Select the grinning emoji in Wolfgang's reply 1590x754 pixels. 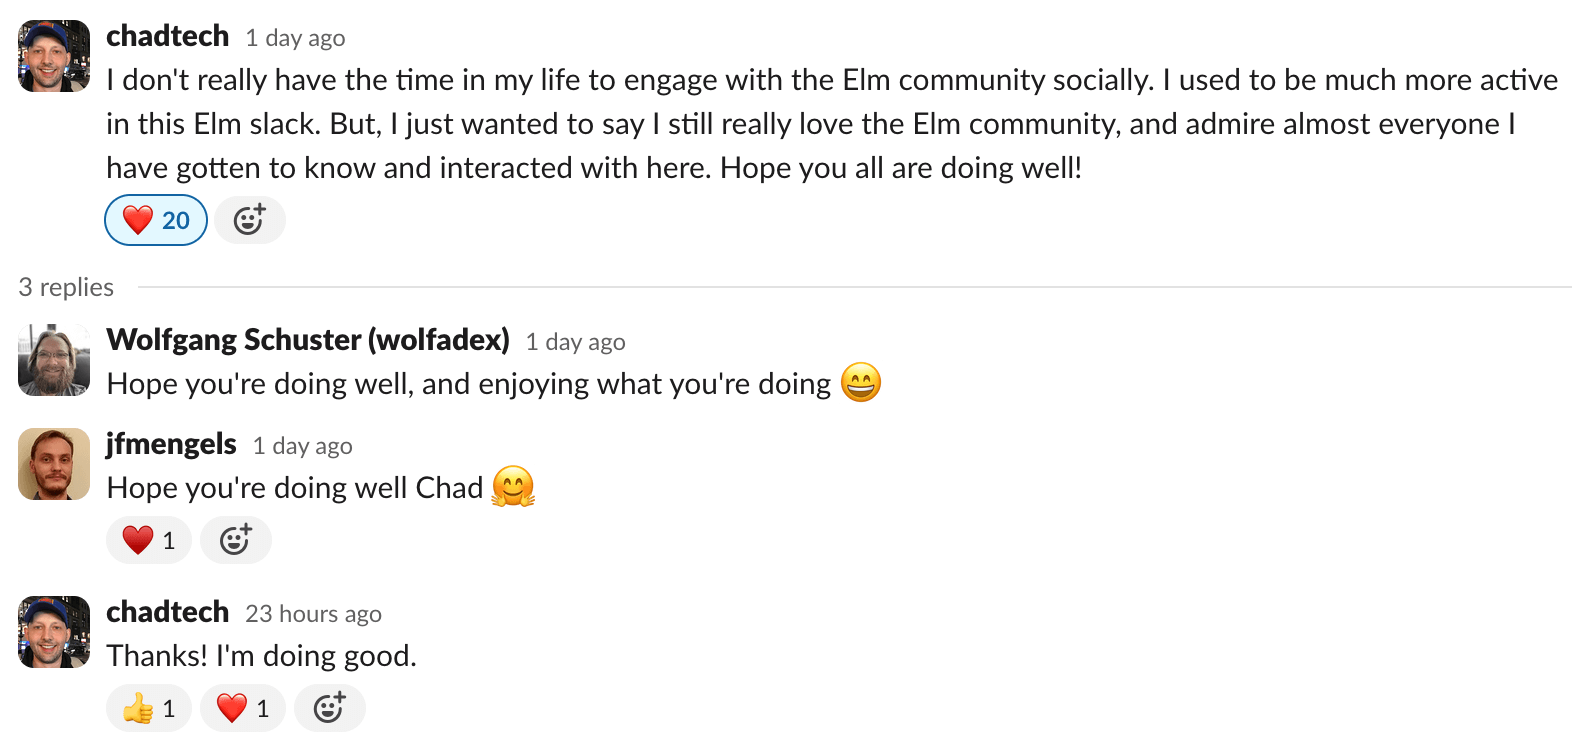pyautogui.click(x=861, y=383)
